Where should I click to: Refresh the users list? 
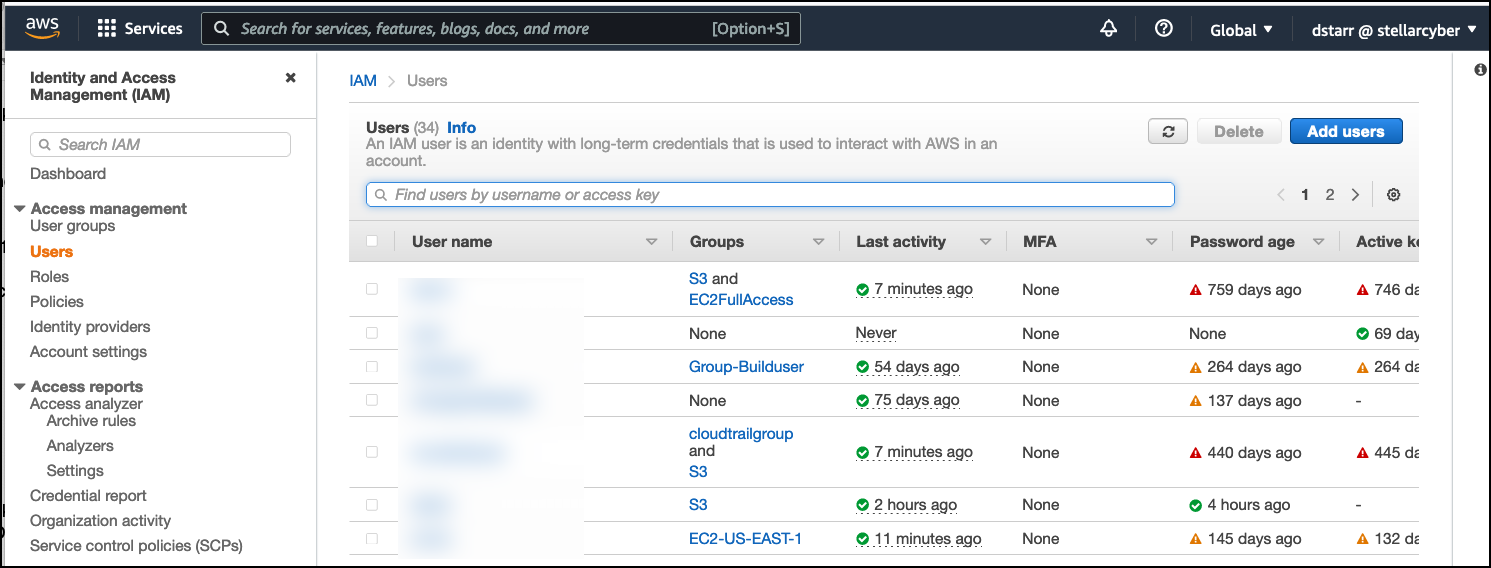point(1167,132)
